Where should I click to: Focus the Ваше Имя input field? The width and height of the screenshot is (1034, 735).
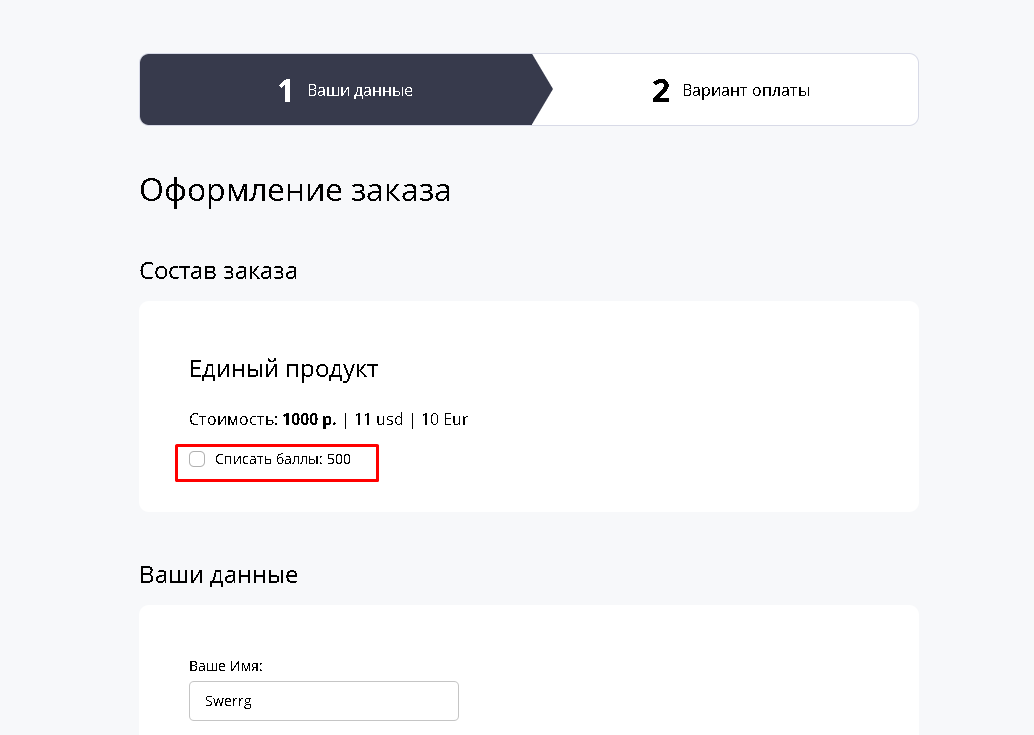[324, 701]
